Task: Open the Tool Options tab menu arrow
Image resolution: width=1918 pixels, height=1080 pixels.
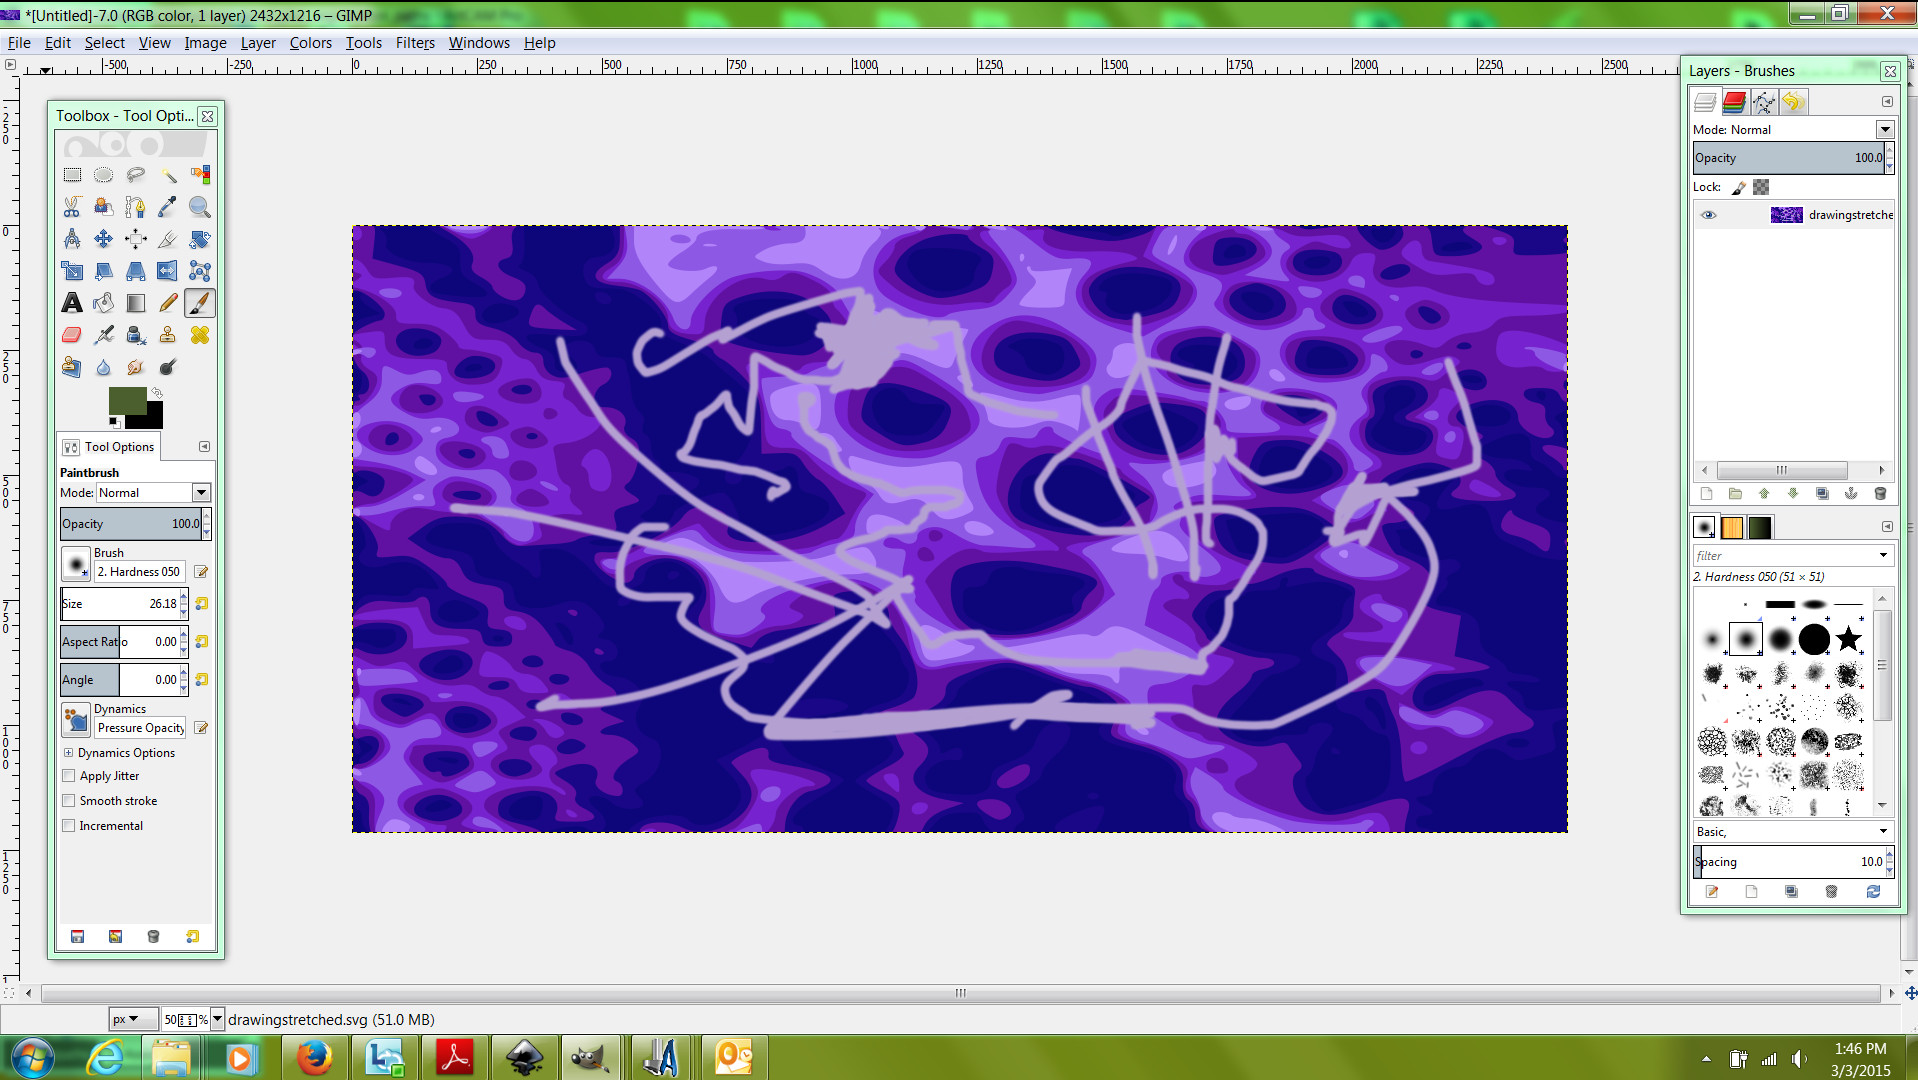Action: [204, 447]
